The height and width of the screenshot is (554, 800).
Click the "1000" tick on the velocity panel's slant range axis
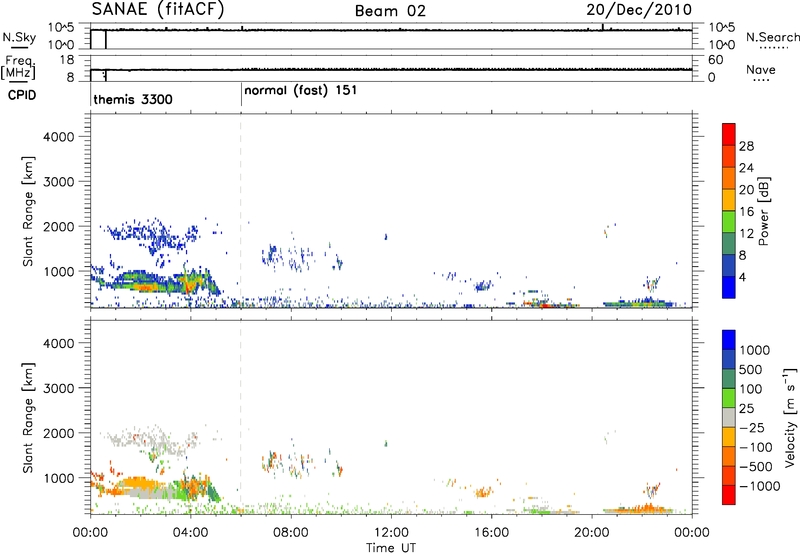tap(58, 477)
